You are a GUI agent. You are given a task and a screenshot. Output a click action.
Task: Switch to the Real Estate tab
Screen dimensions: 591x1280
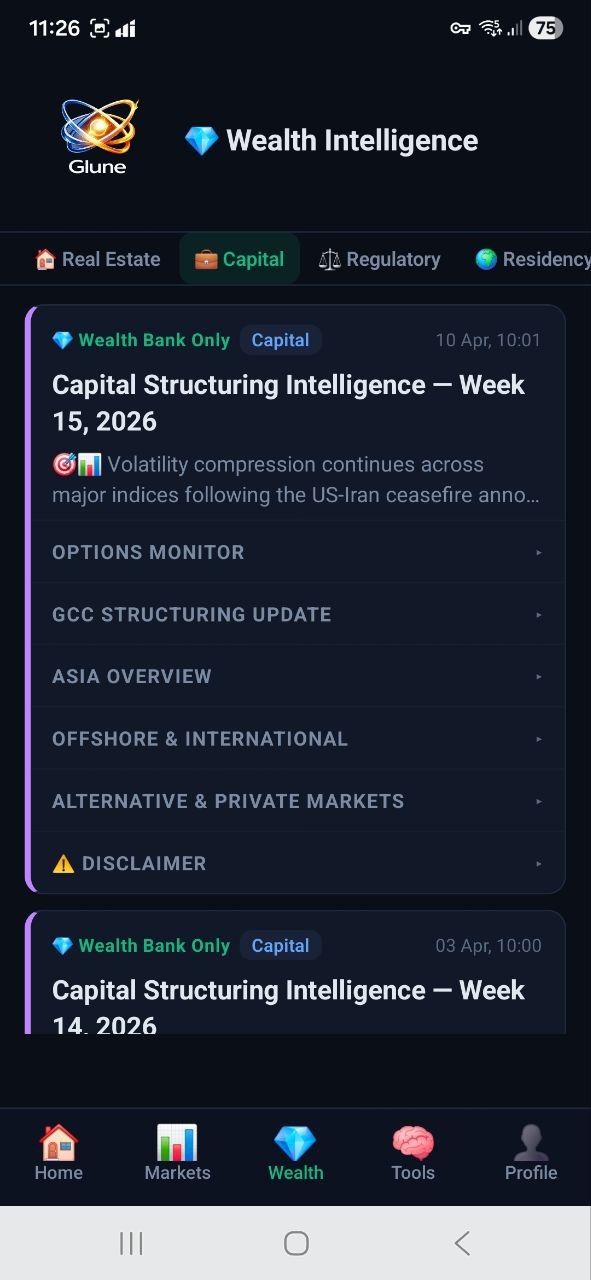(96, 258)
